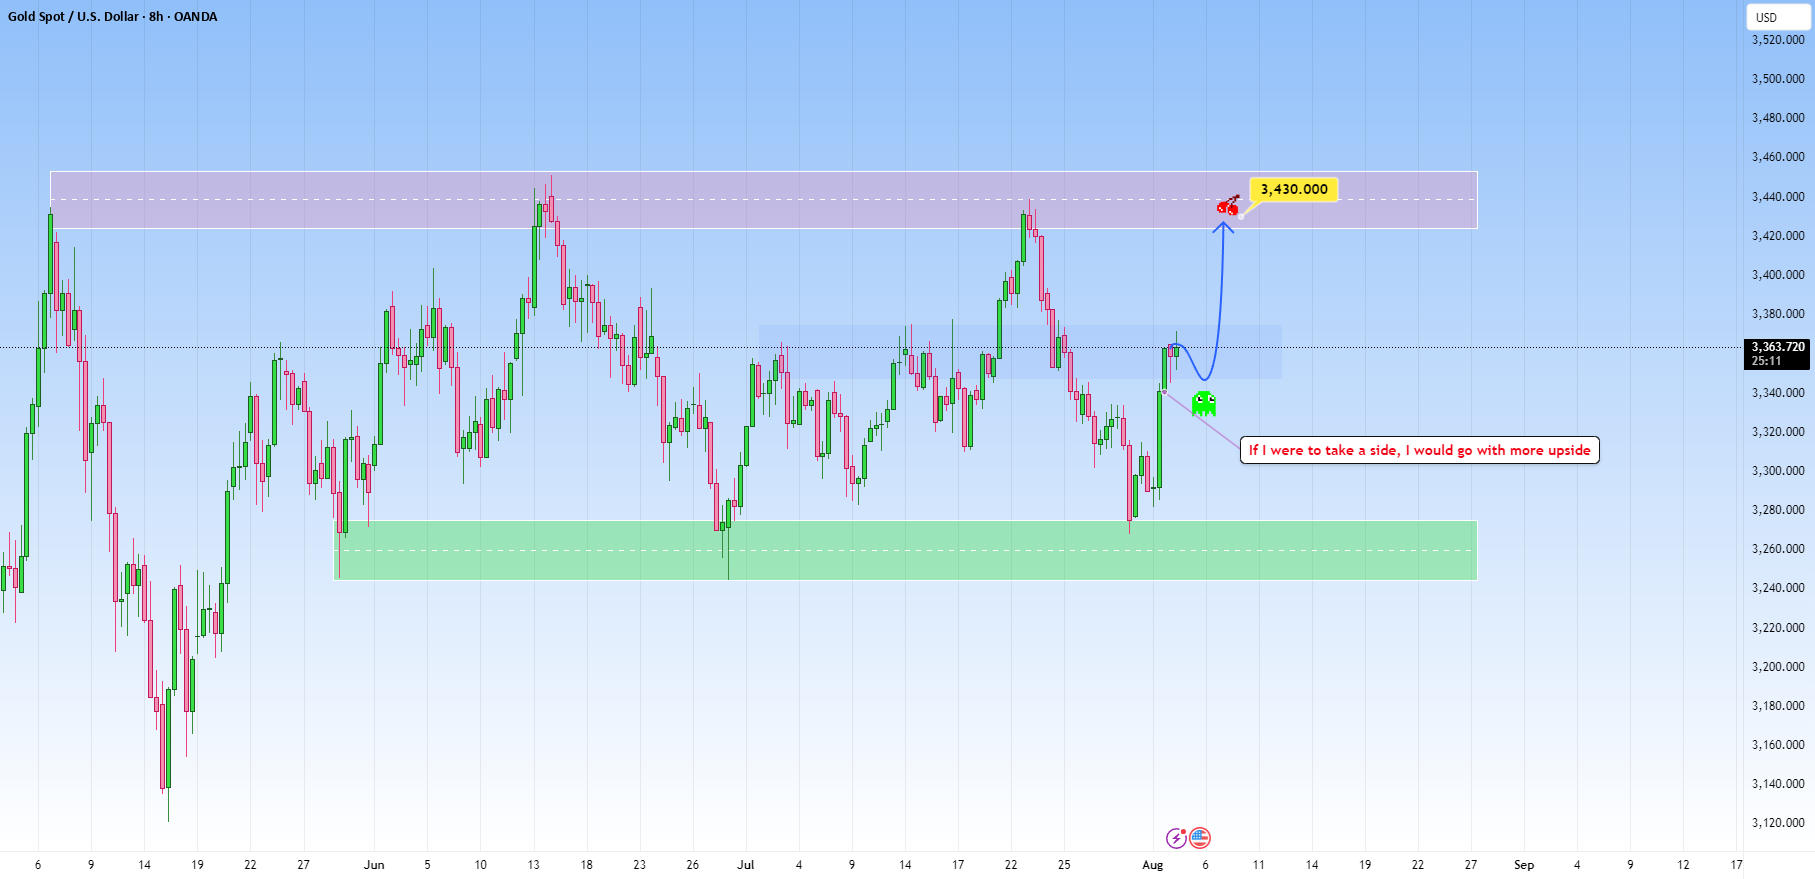This screenshot has height=879, width=1815.
Task: Click the Gold Spot / U.S. Dollar title
Action: 73,16
